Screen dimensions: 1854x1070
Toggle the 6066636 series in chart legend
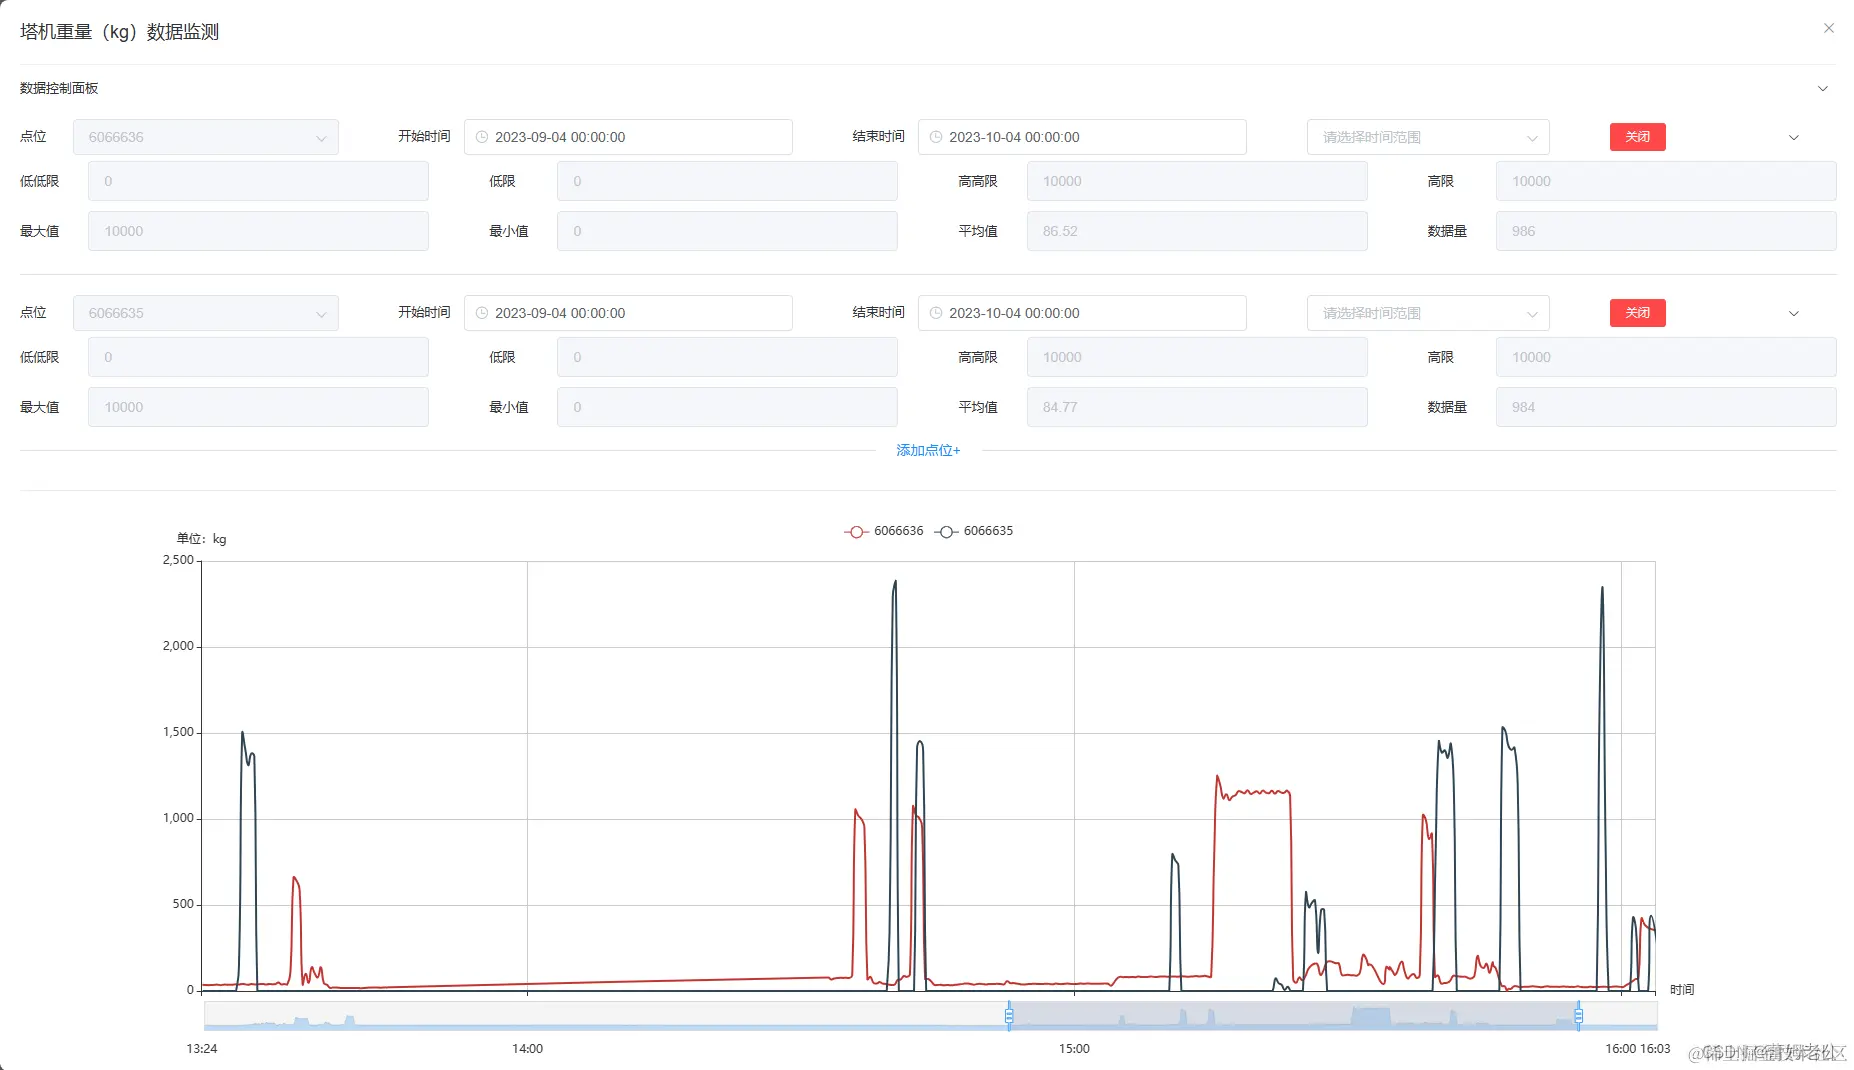point(884,531)
